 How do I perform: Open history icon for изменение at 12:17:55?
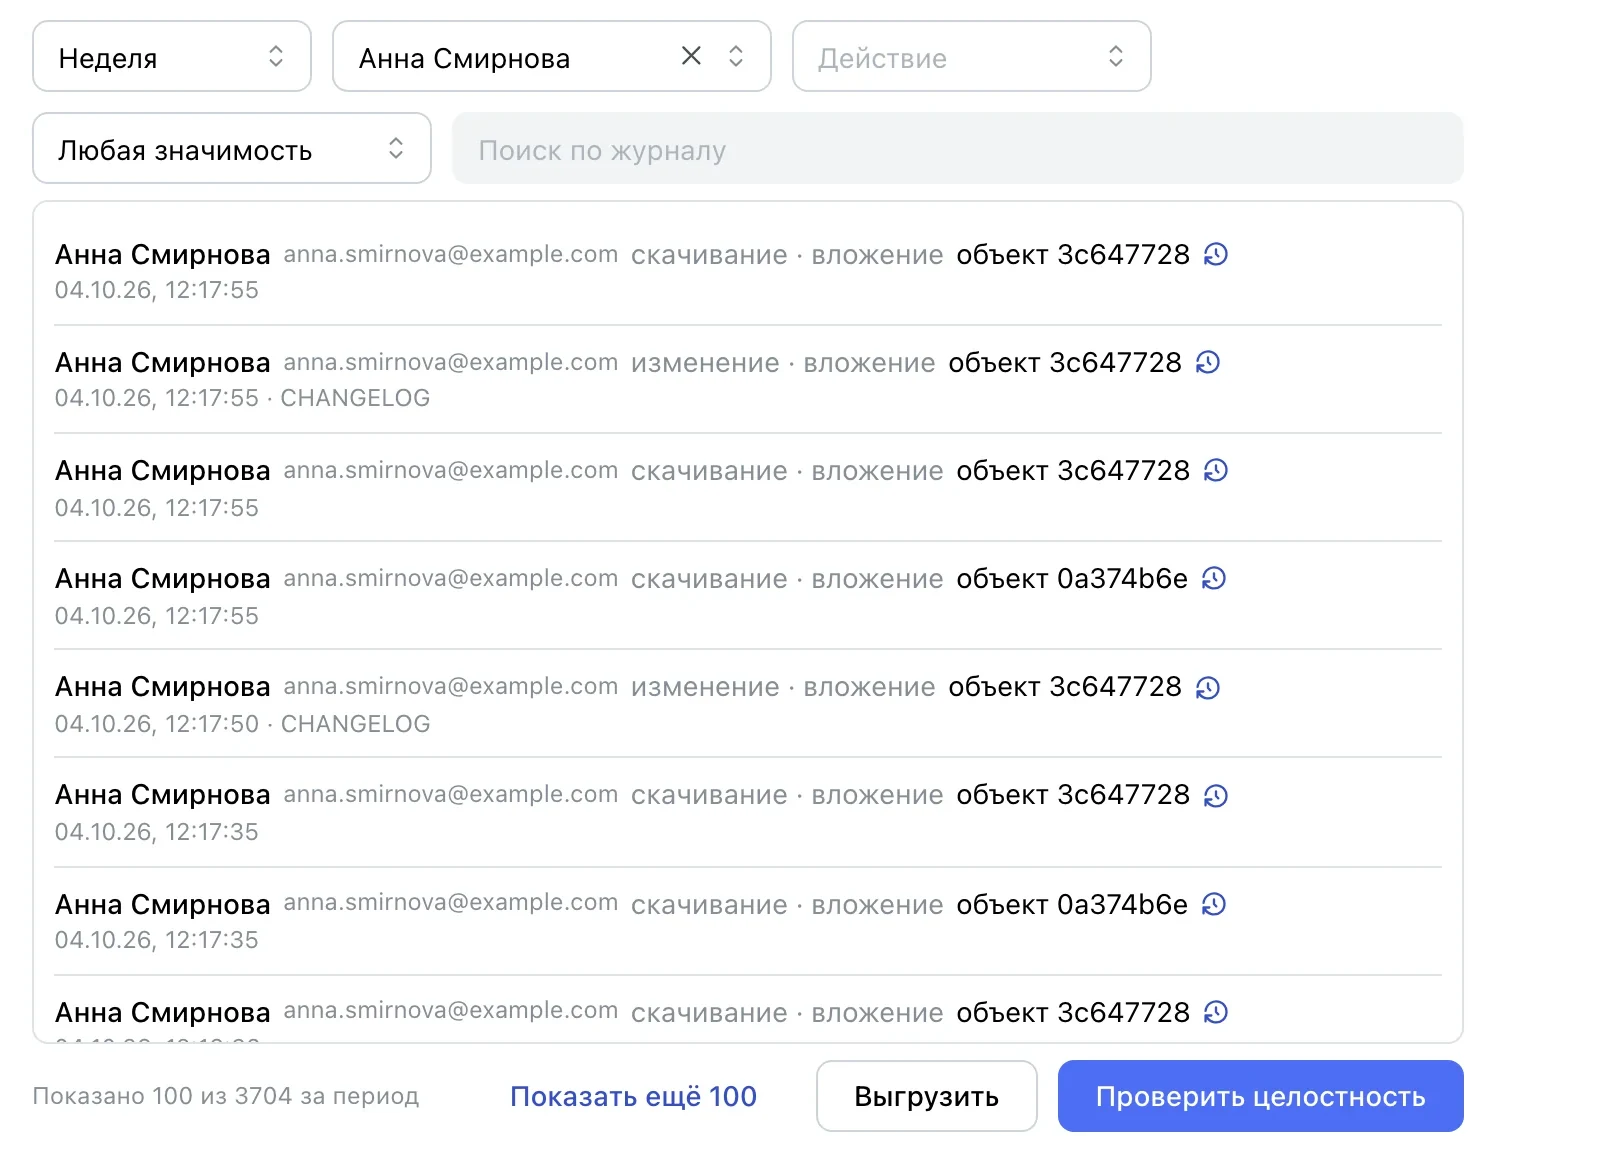pyautogui.click(x=1208, y=362)
